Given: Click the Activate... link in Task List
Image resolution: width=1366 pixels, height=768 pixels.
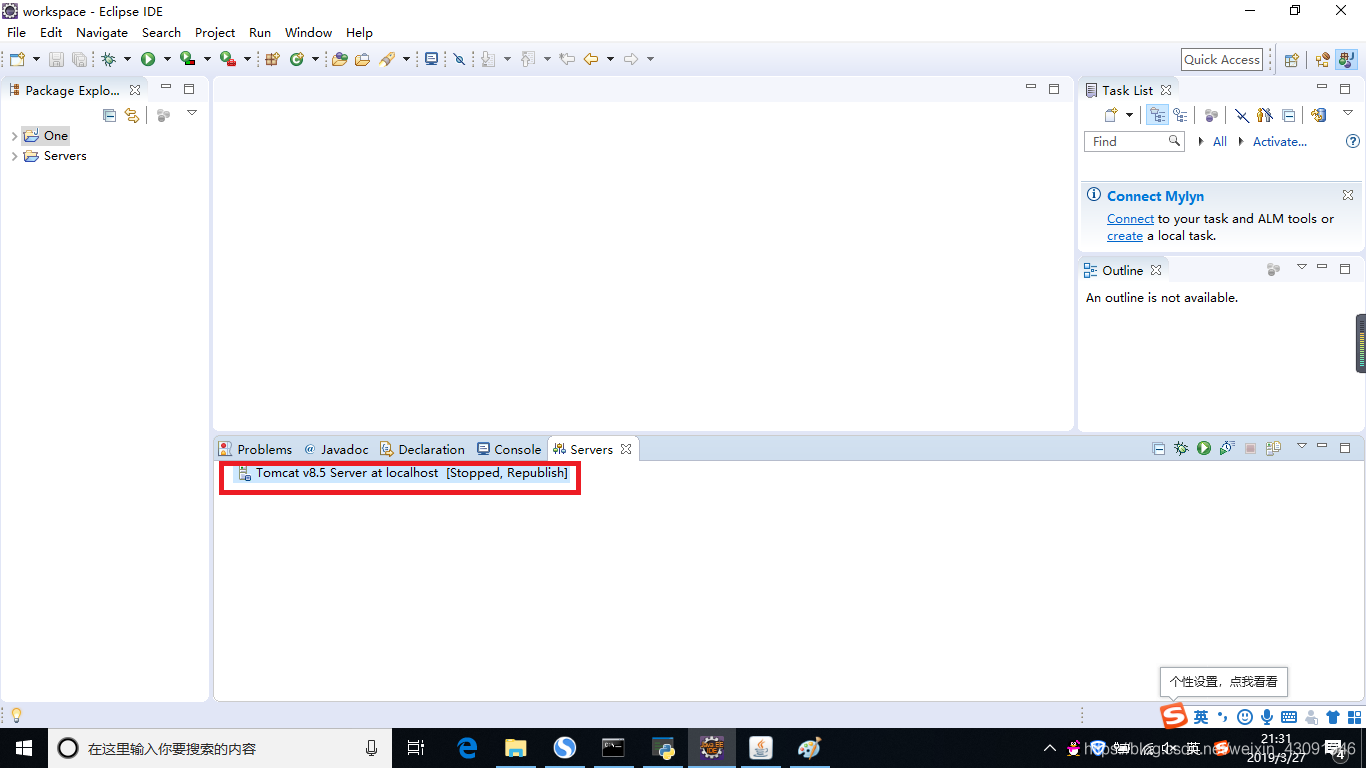Looking at the screenshot, I should (1280, 142).
